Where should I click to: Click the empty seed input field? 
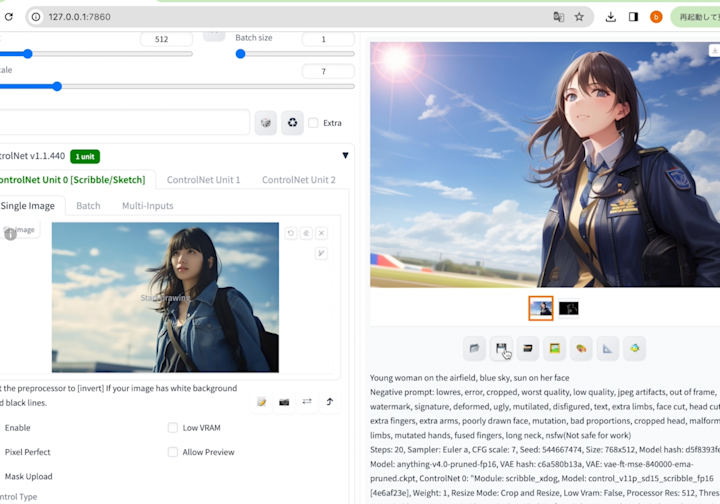(124, 122)
